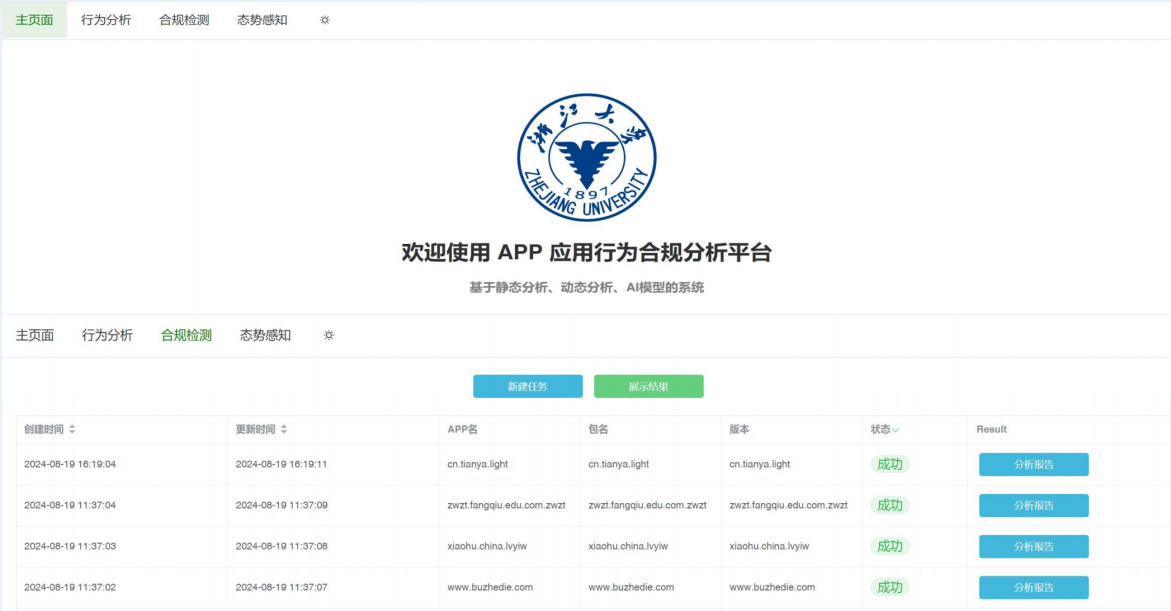Viewport: 1171px width, 611px height.
Task: Select creation time 2024-08-19 16:19:04
Action: click(x=70, y=465)
